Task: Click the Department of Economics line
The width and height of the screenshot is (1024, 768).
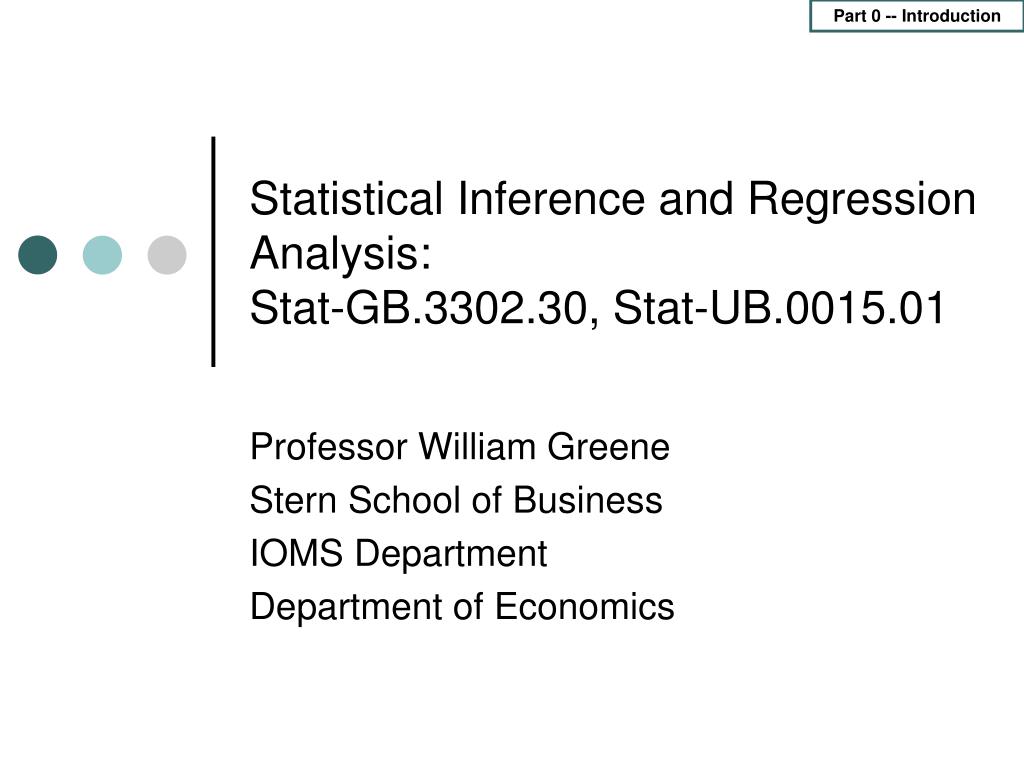Action: pyautogui.click(x=462, y=607)
